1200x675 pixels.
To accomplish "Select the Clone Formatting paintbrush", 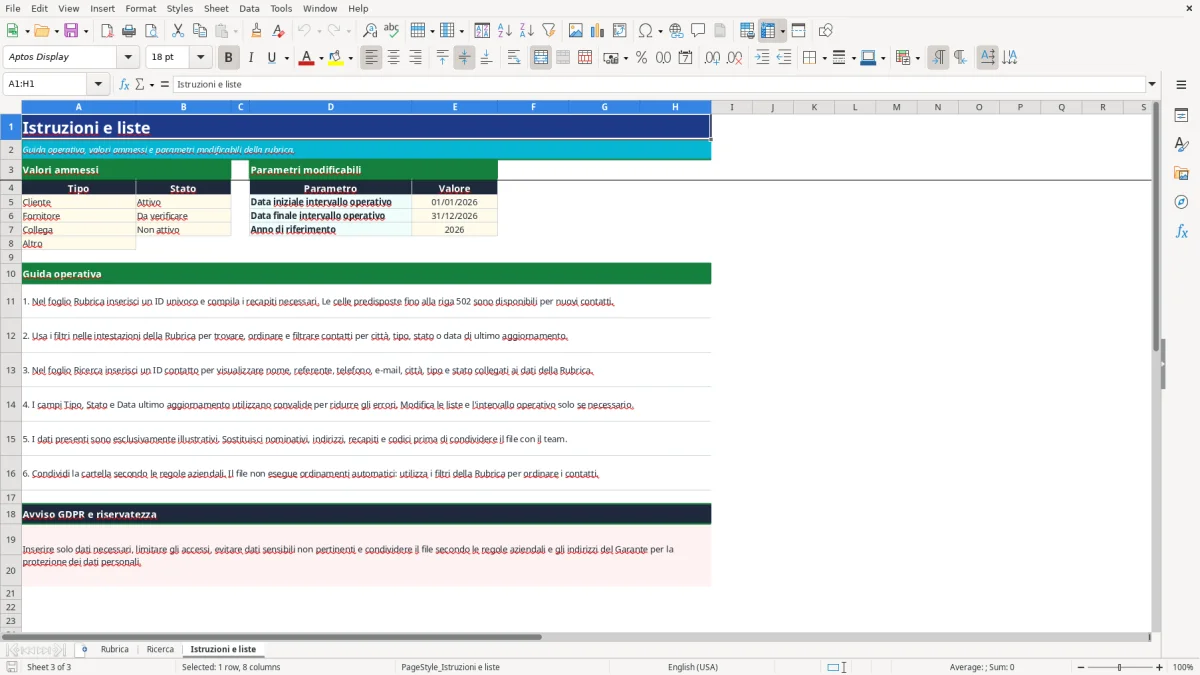I will pyautogui.click(x=257, y=31).
